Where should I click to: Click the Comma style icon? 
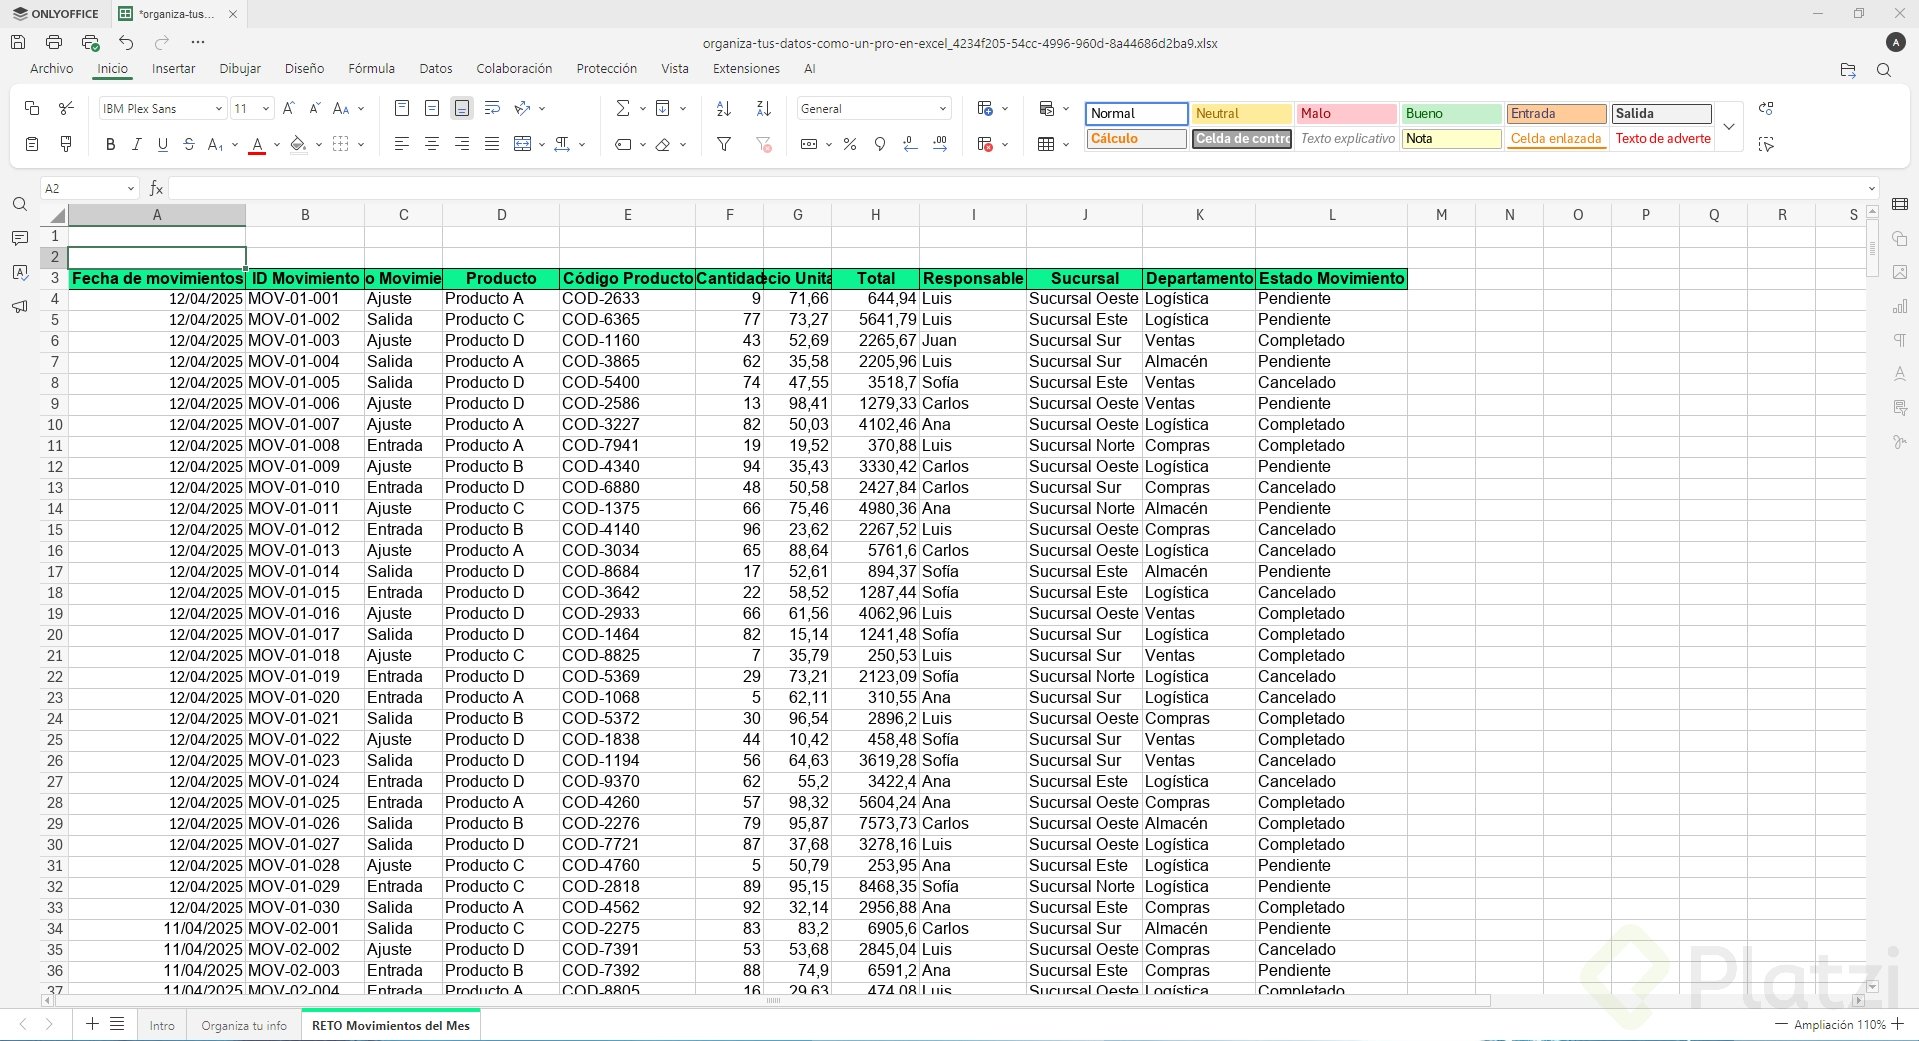880,144
